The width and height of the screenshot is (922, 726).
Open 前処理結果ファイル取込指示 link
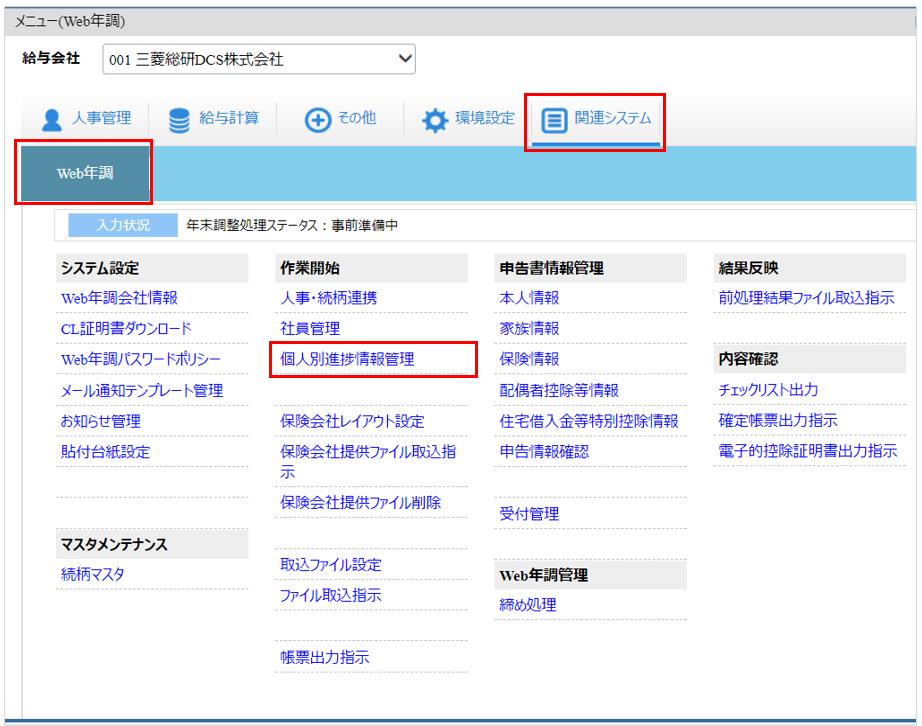click(x=807, y=298)
